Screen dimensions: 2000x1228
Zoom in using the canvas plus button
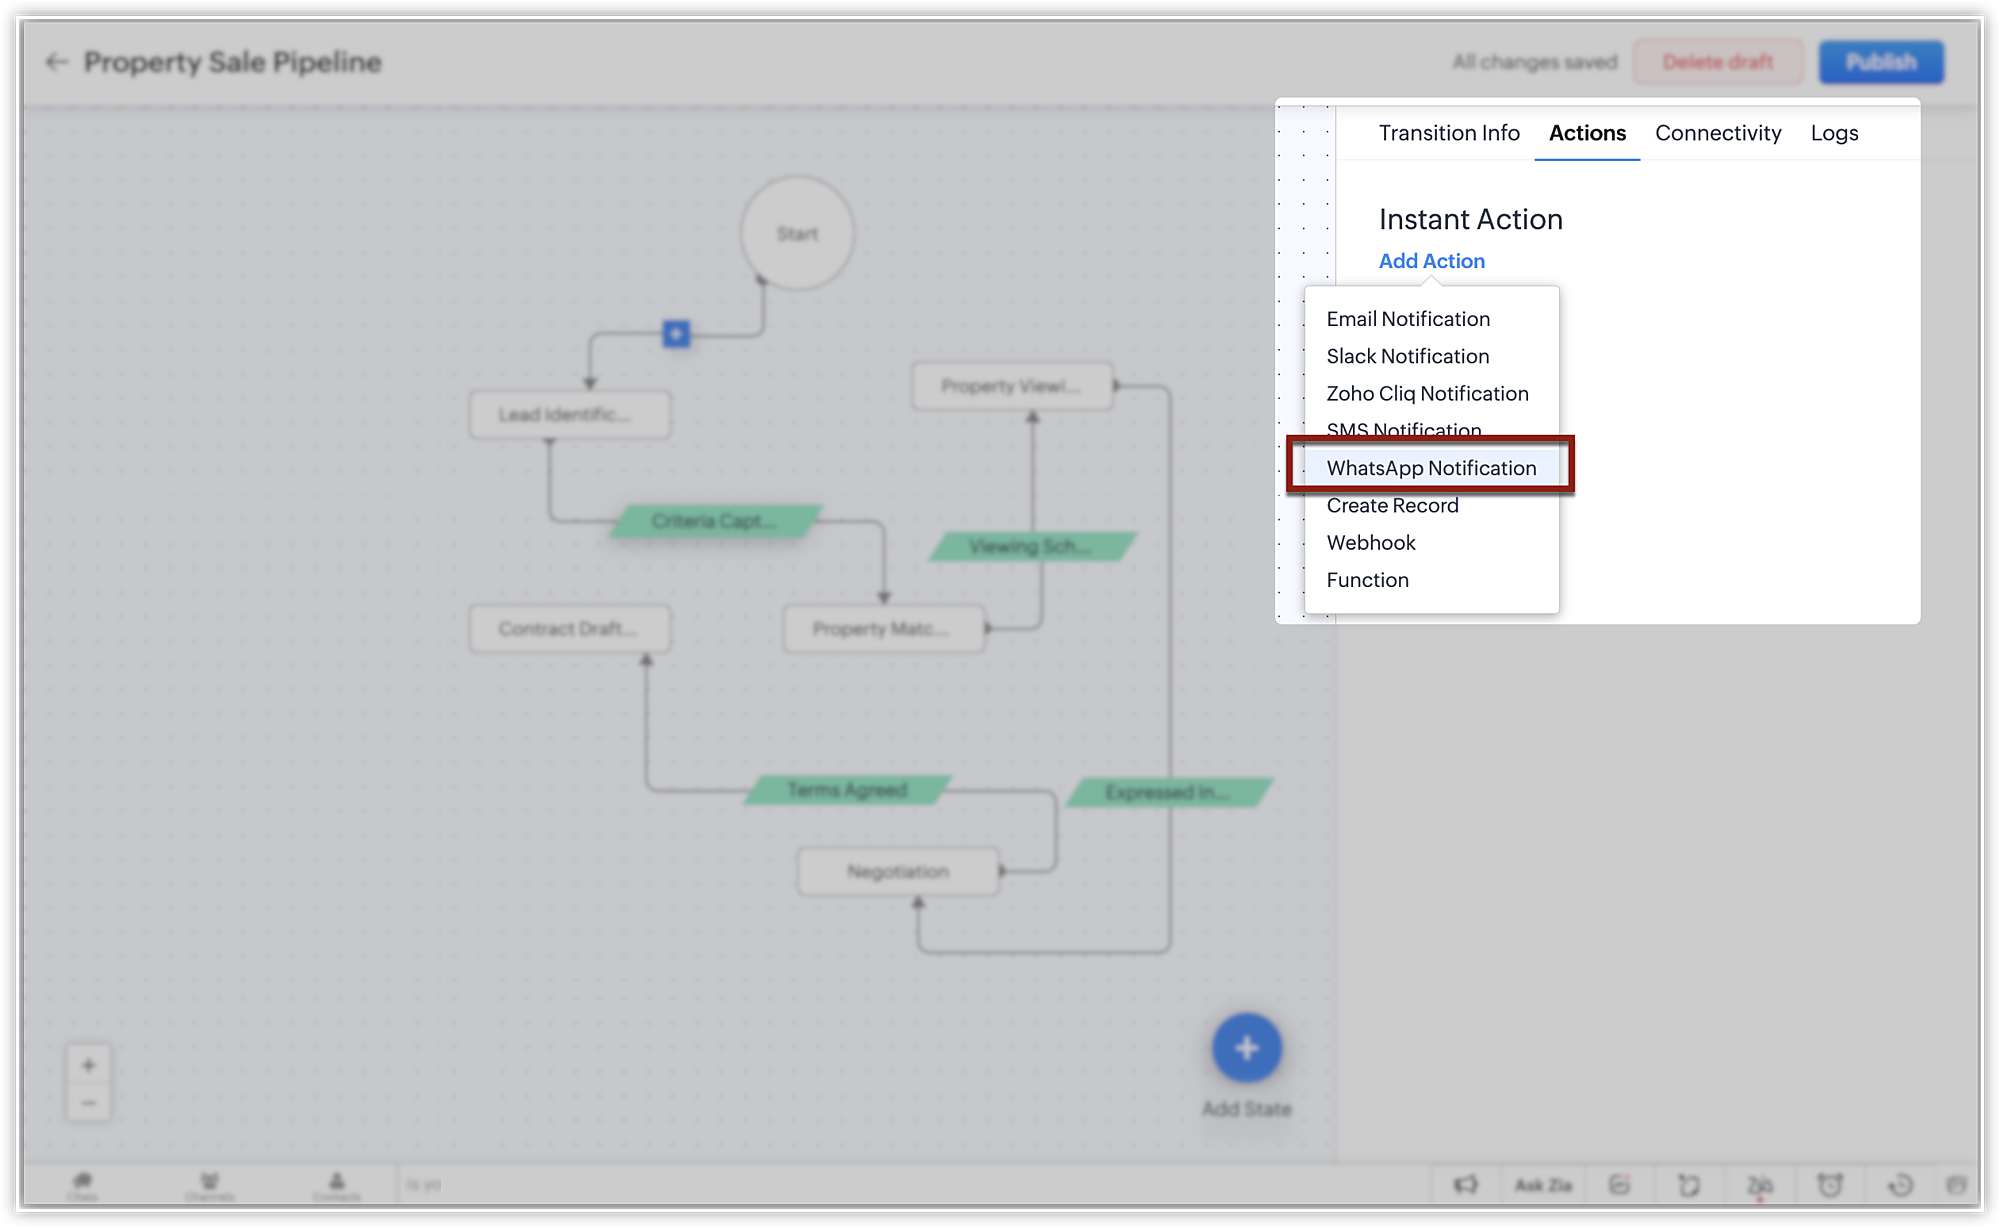88,1065
